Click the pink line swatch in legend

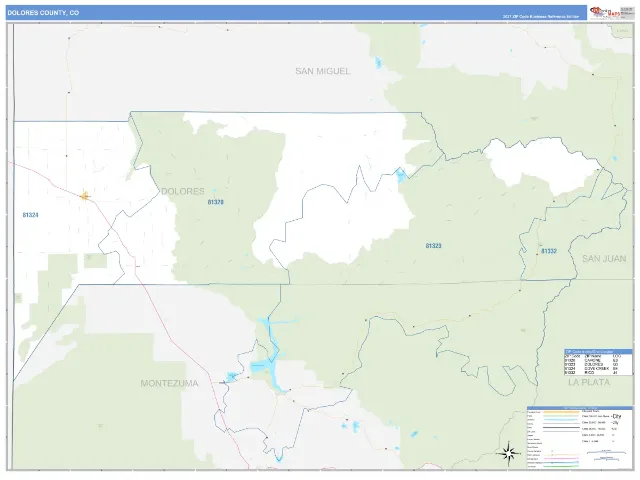[561, 458]
